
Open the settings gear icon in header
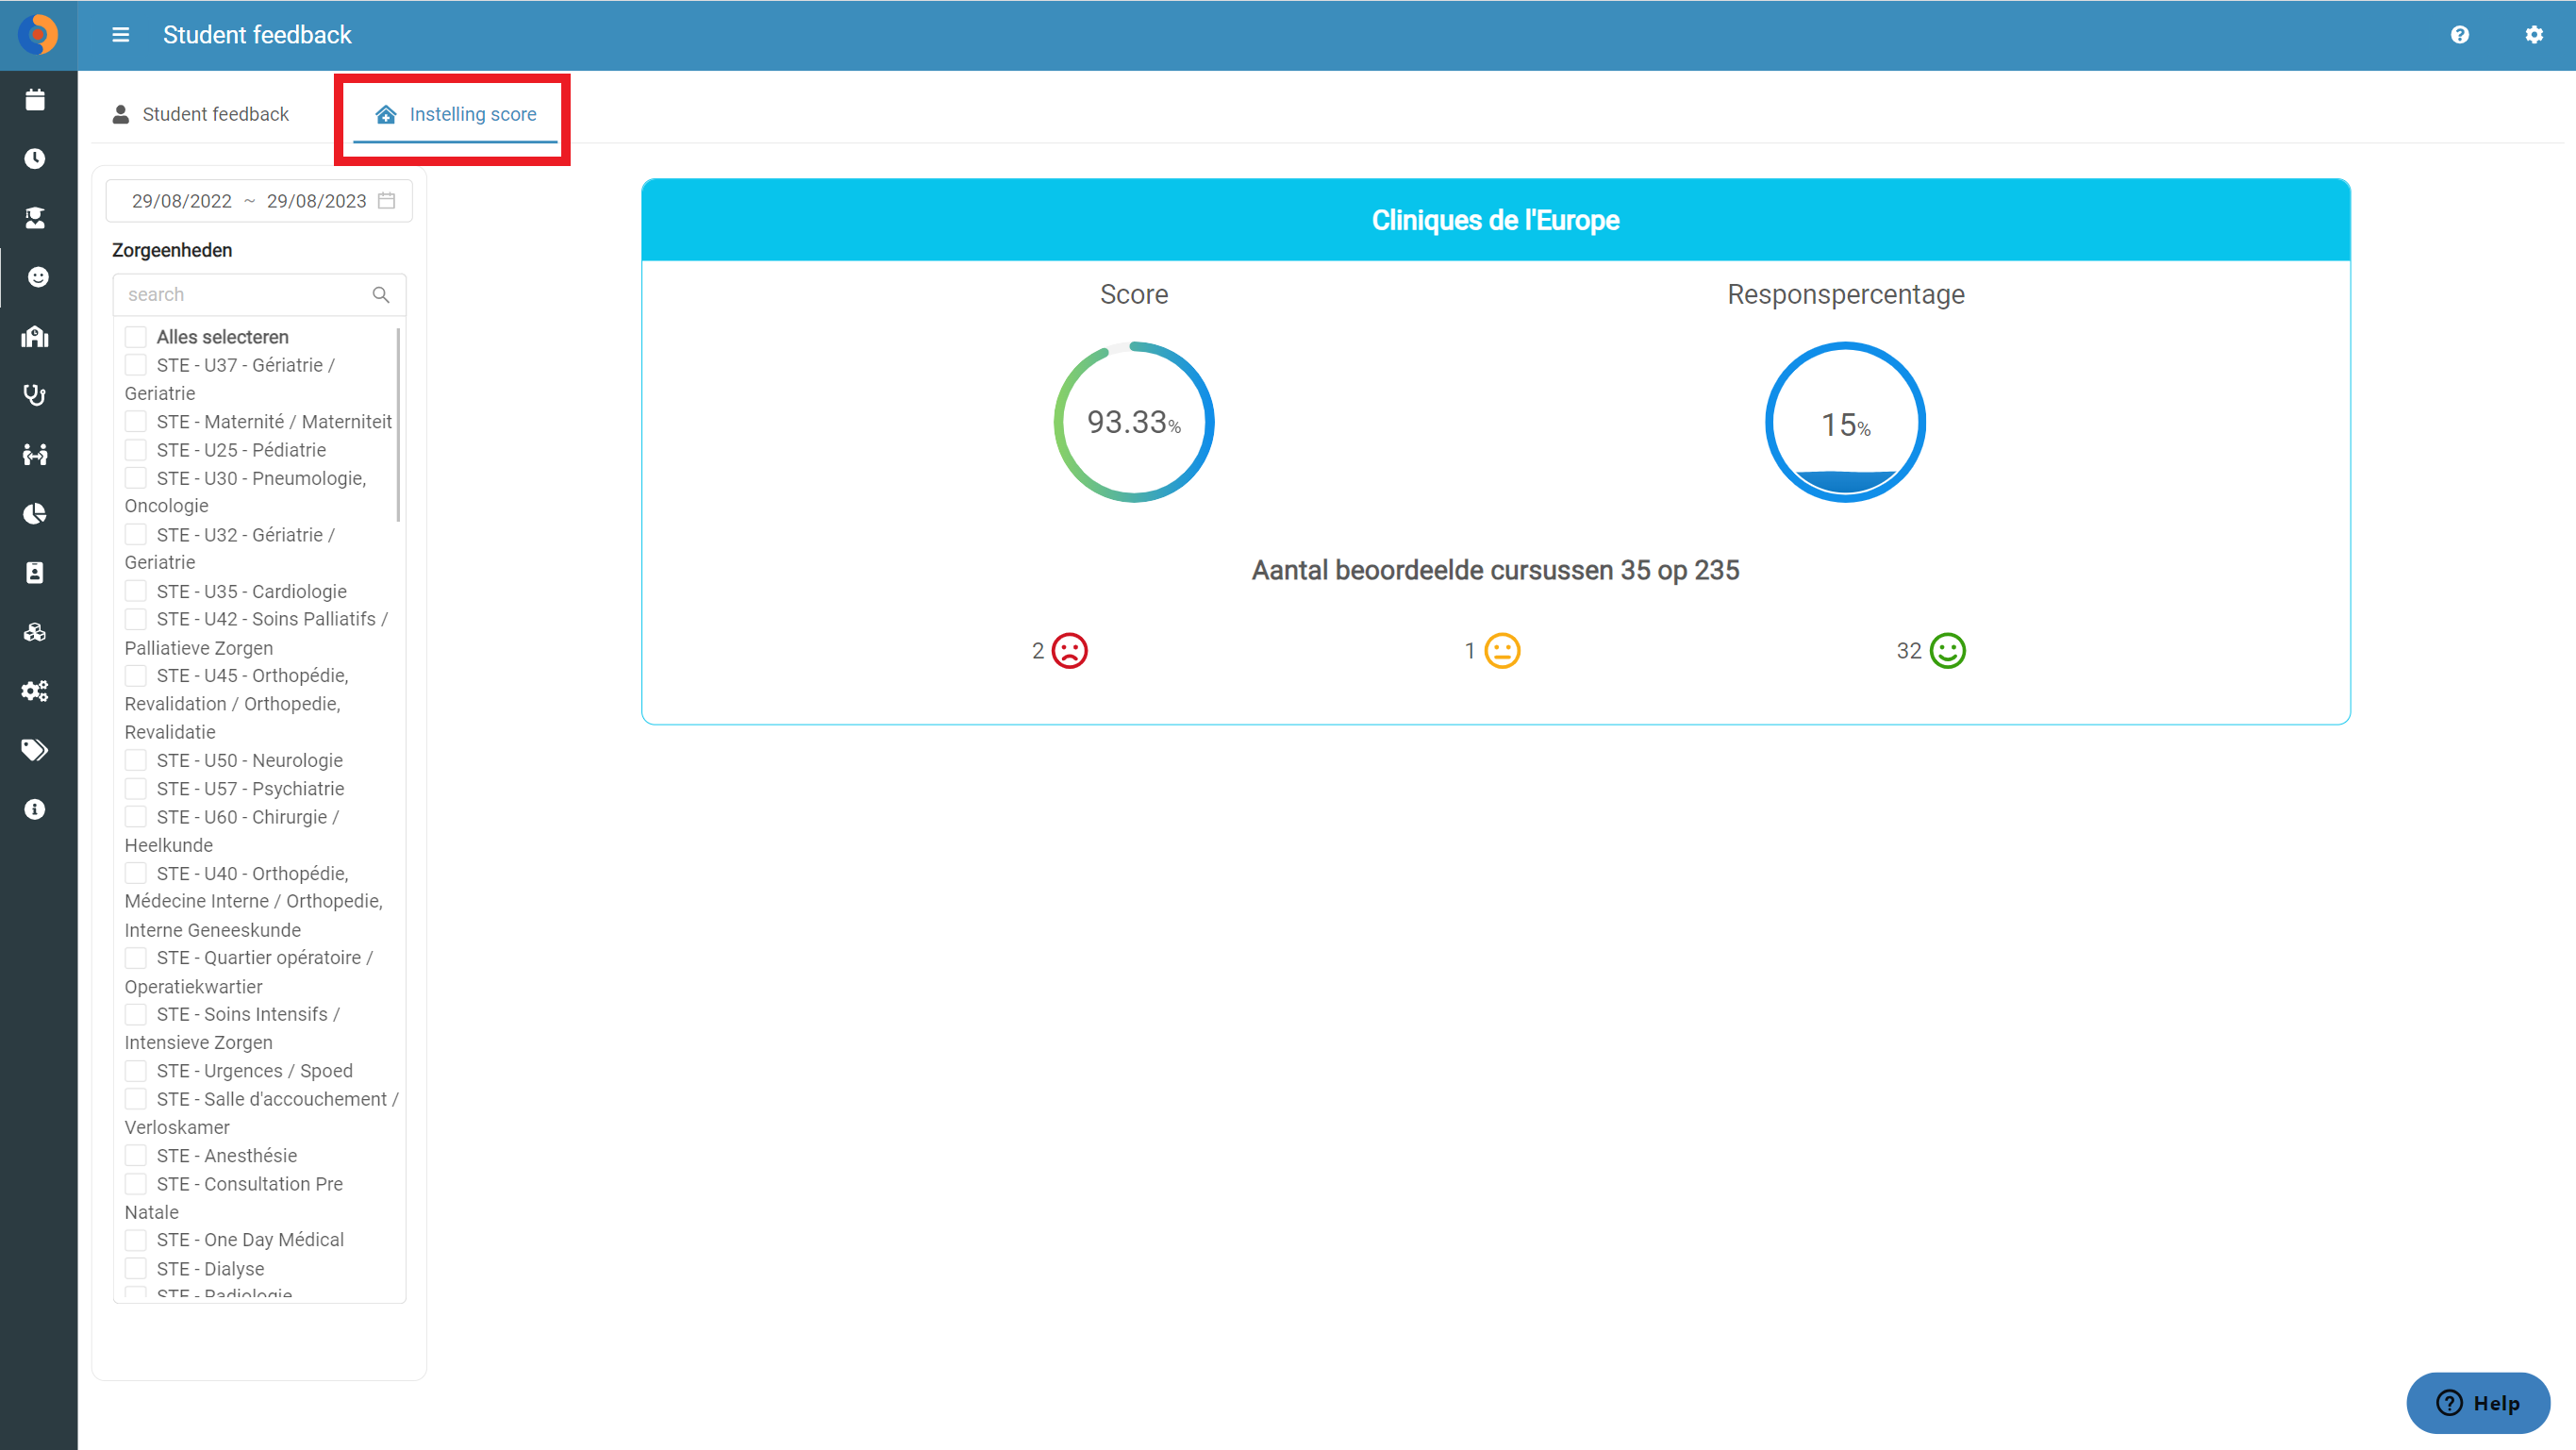click(x=2533, y=35)
